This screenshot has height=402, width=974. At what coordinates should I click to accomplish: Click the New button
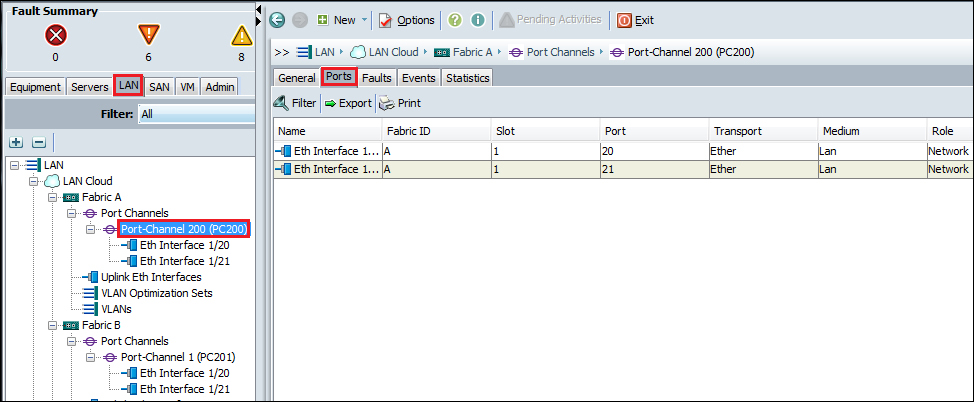point(337,20)
